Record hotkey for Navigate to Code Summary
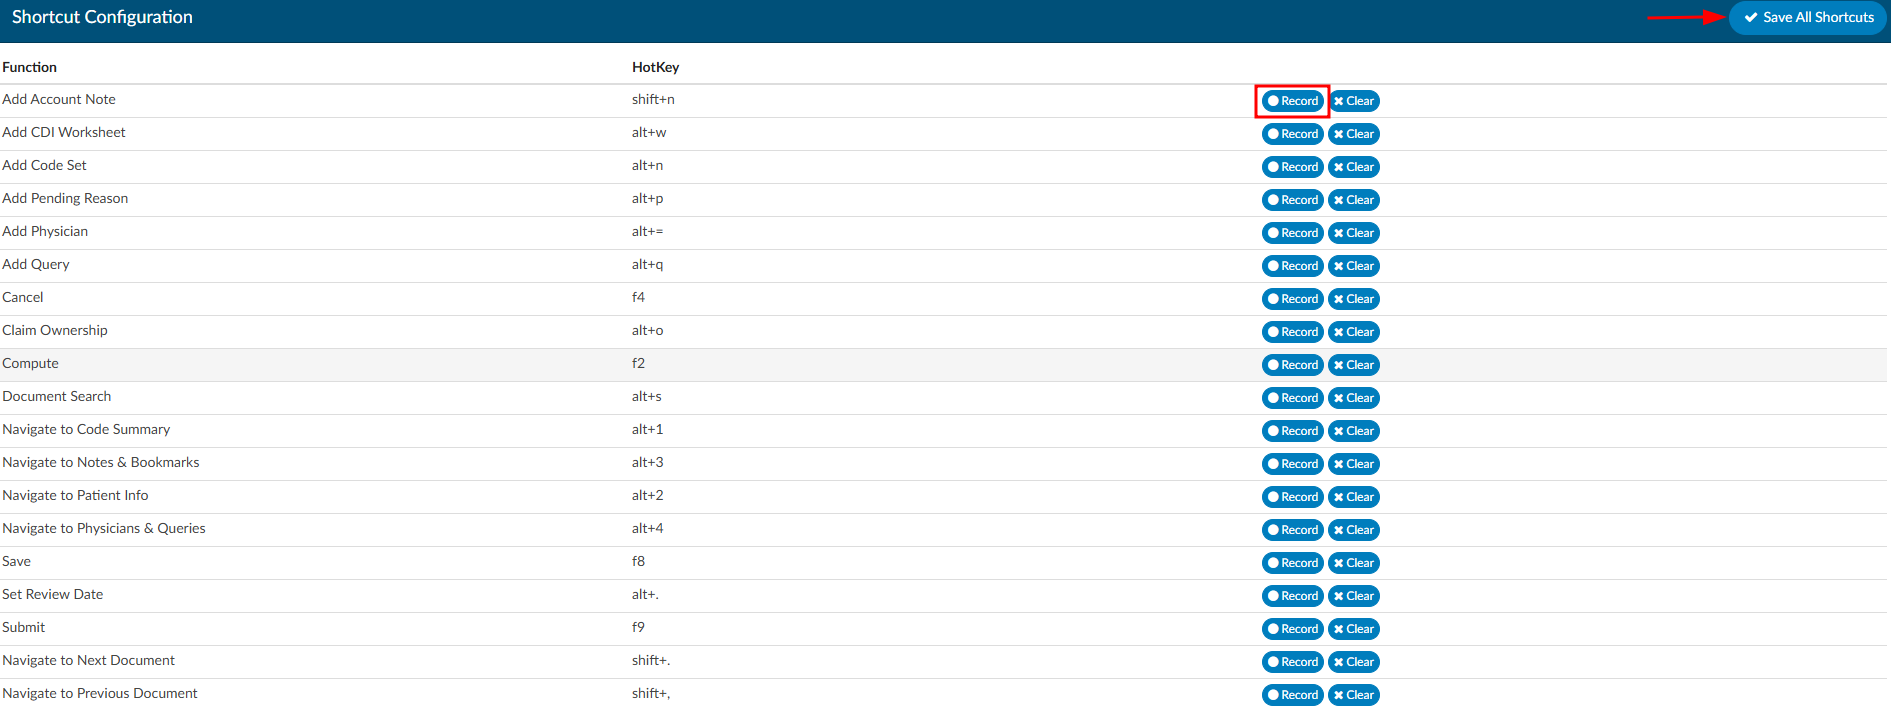The width and height of the screenshot is (1891, 723). click(x=1292, y=431)
